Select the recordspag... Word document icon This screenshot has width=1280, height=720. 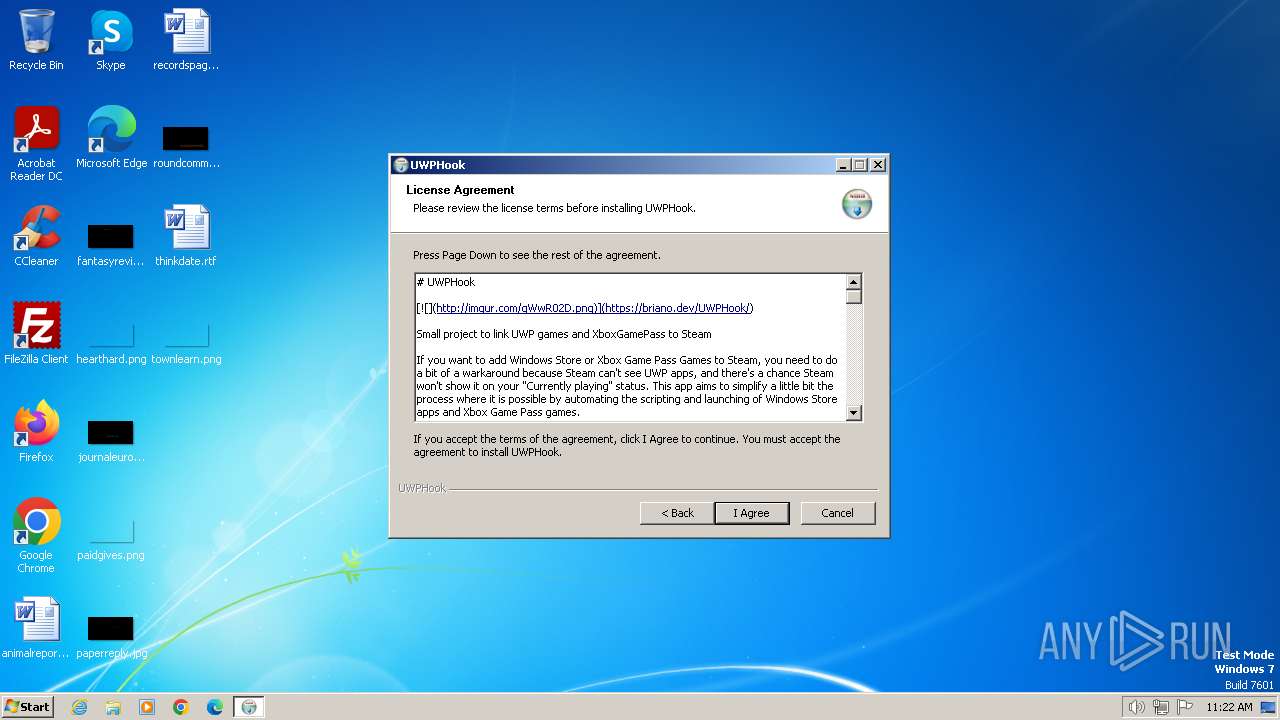(186, 40)
